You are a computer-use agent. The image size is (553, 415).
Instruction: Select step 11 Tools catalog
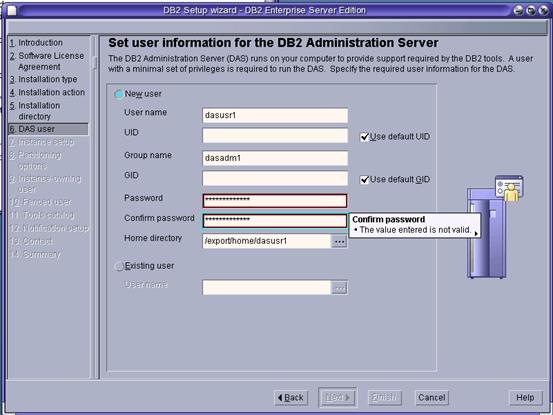pos(42,215)
